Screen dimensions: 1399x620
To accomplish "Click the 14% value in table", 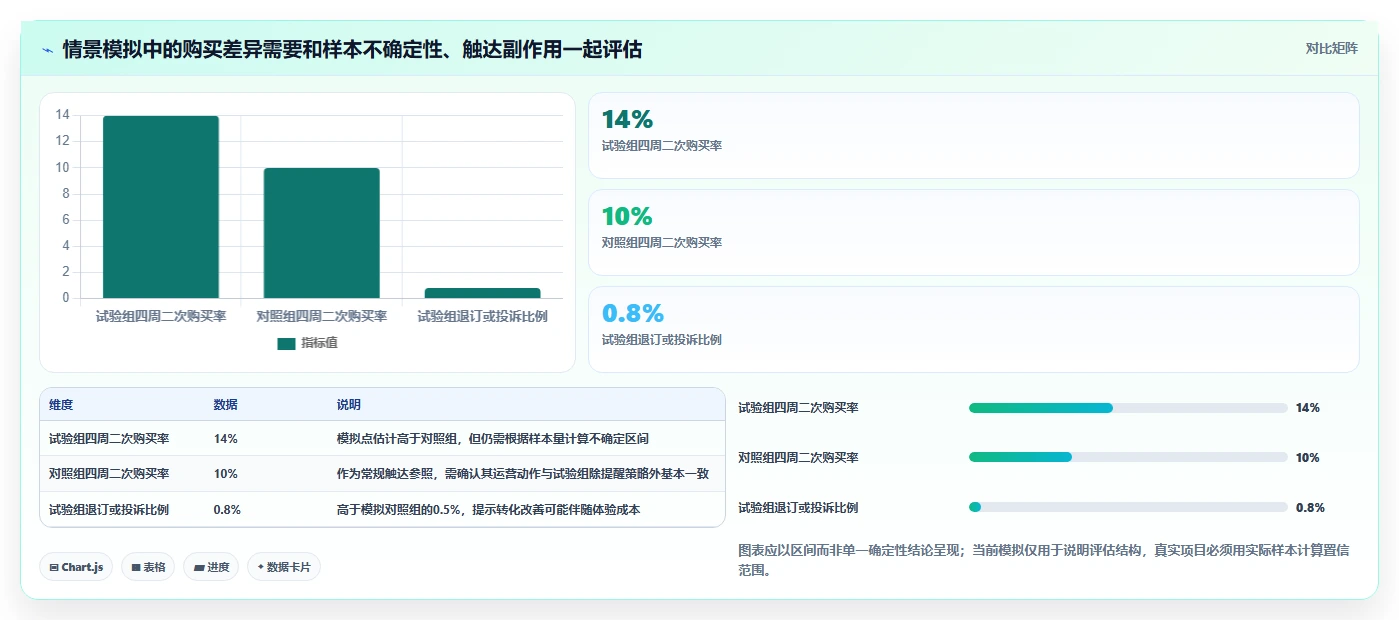I will pyautogui.click(x=225, y=439).
